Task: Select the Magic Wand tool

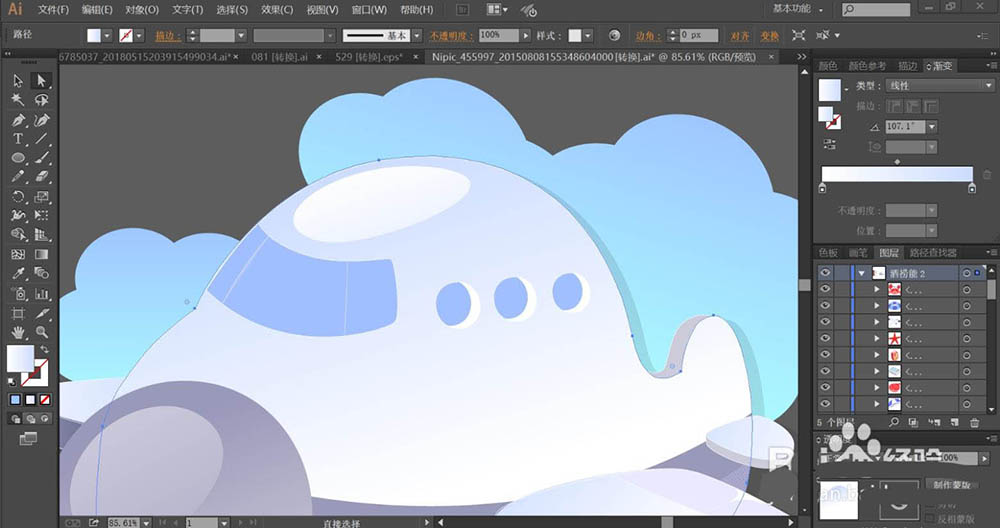Action: tap(18, 100)
